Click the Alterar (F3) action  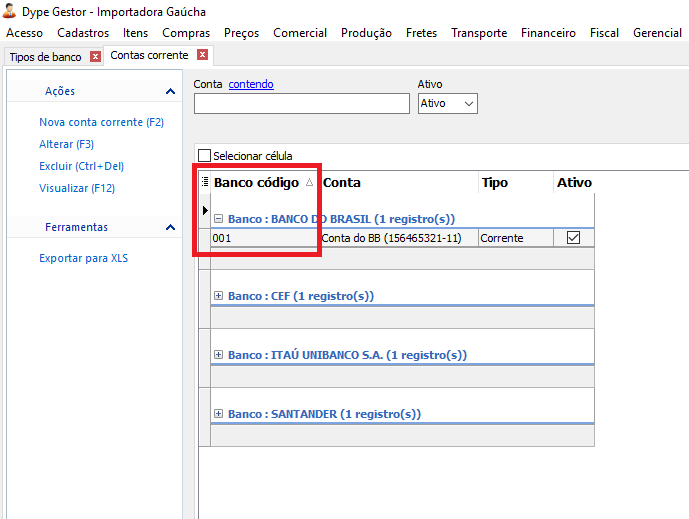tap(66, 144)
